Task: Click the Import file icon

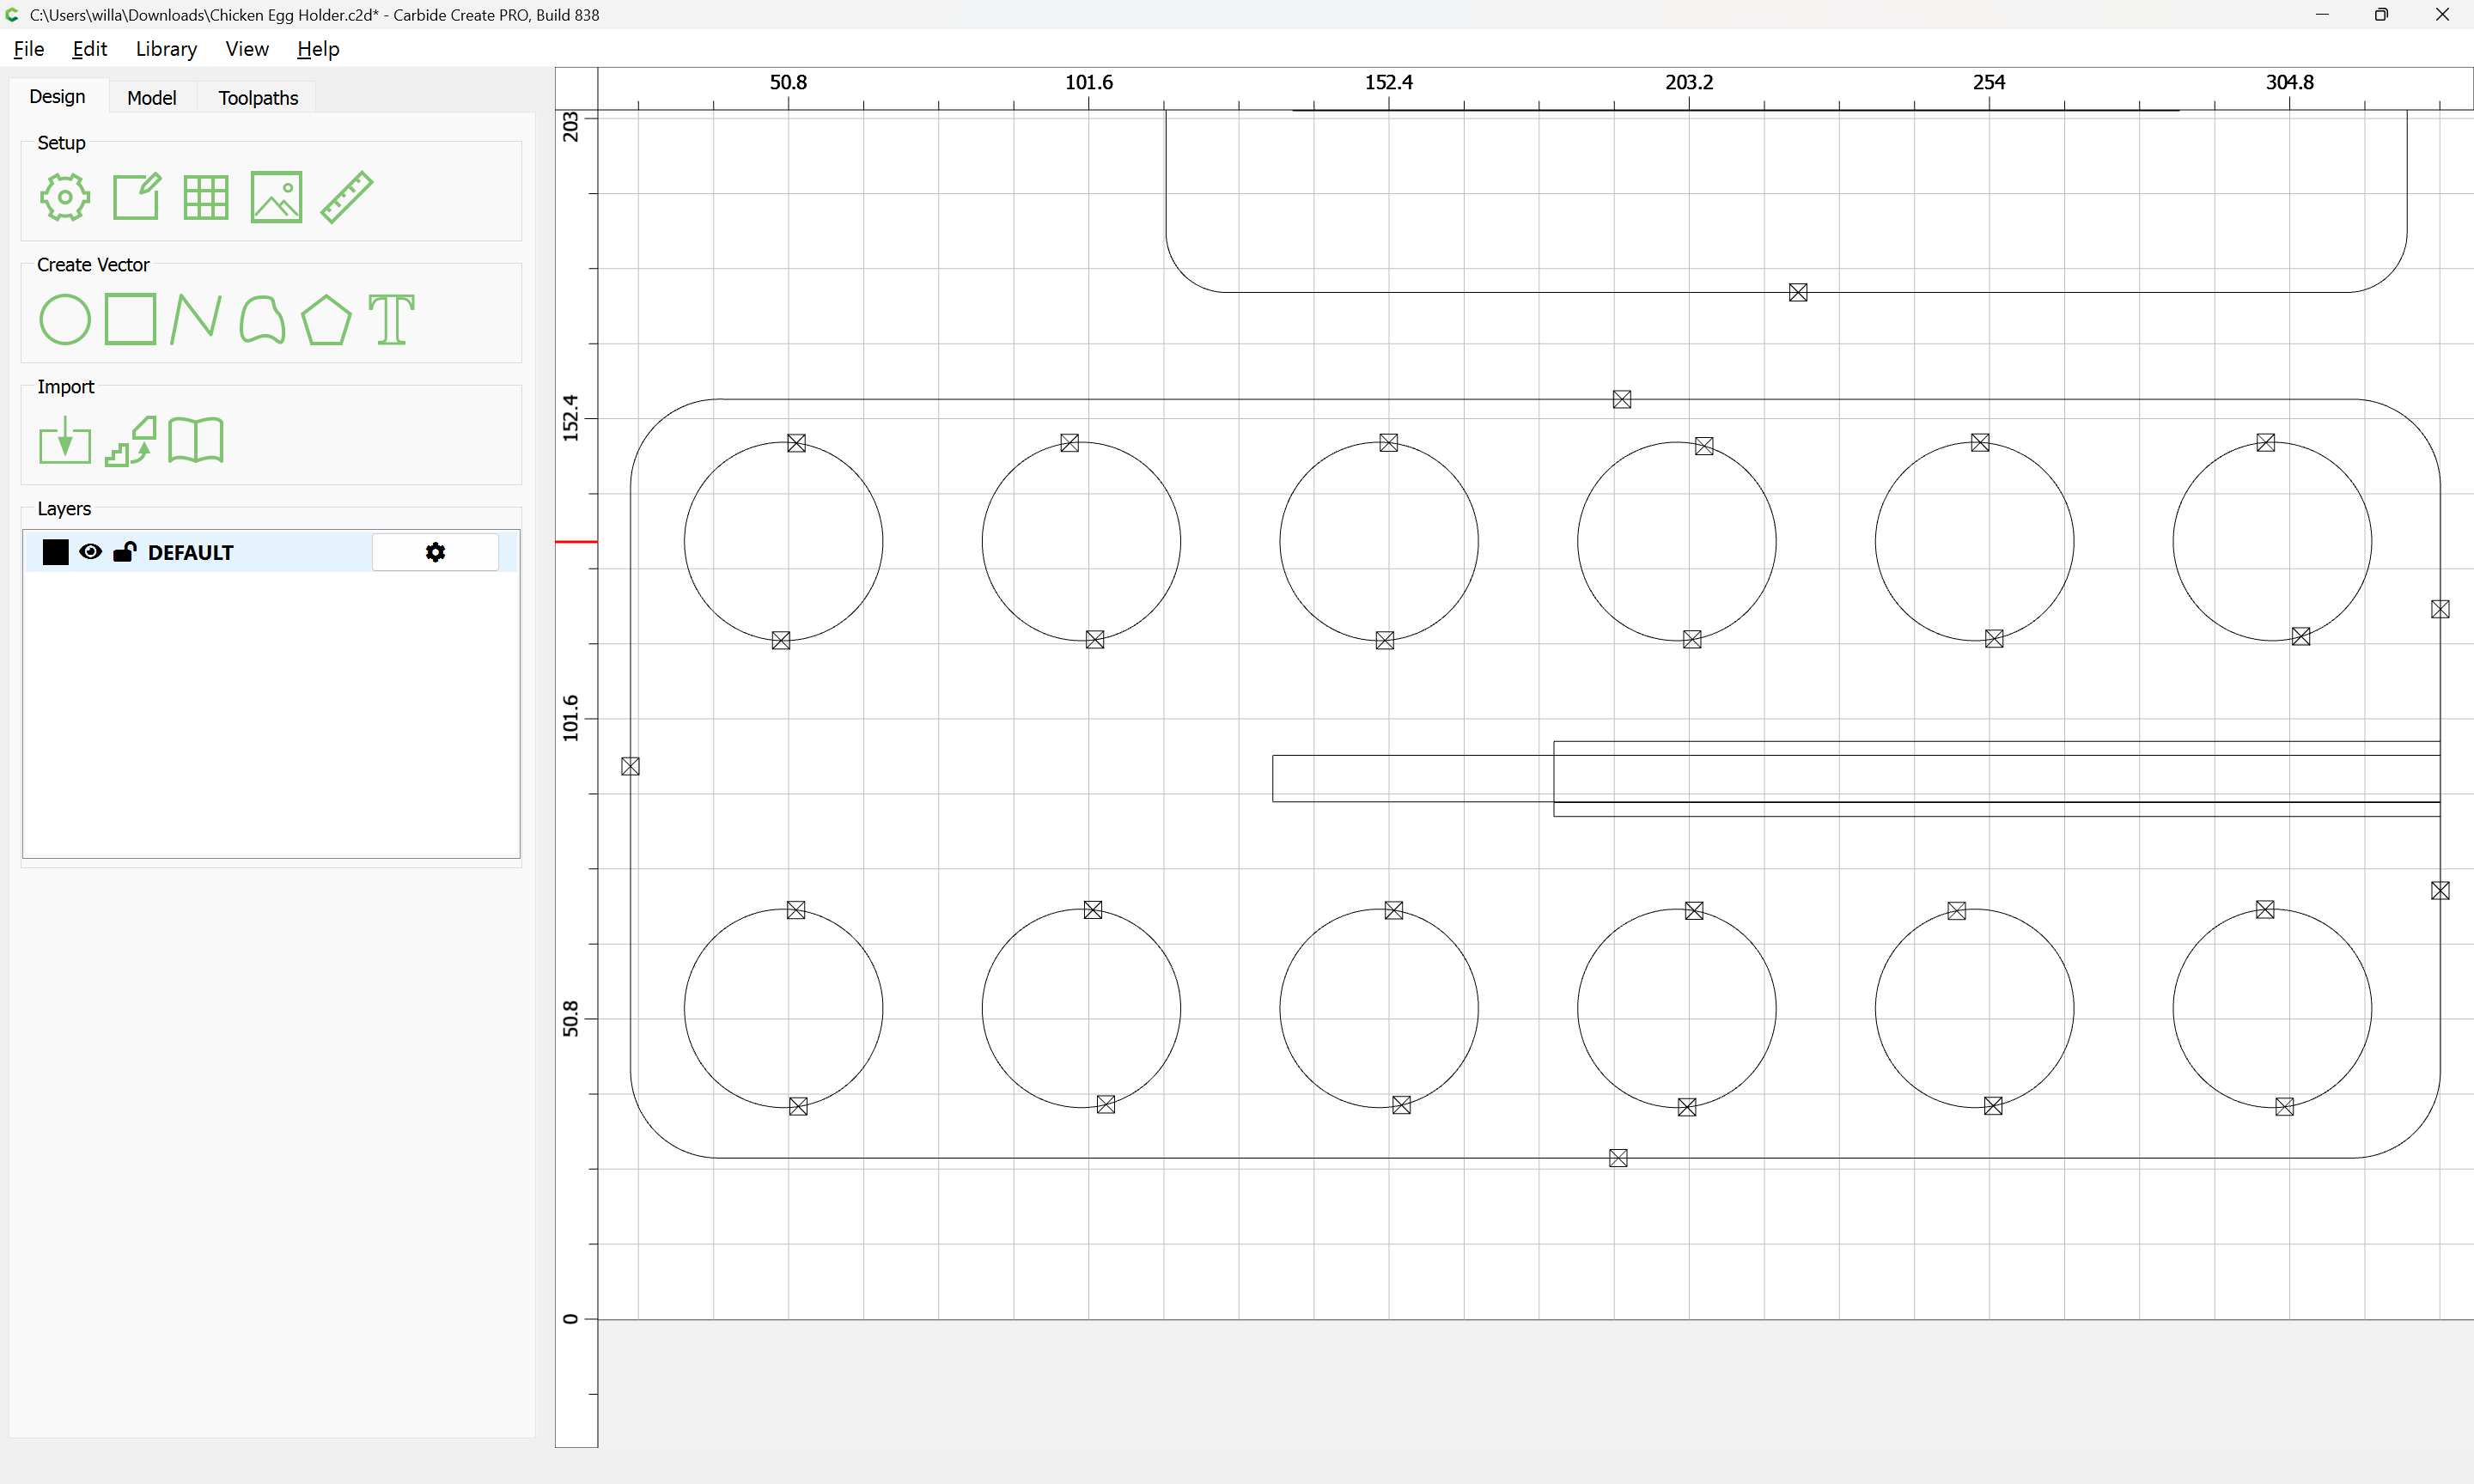Action: [x=65, y=441]
